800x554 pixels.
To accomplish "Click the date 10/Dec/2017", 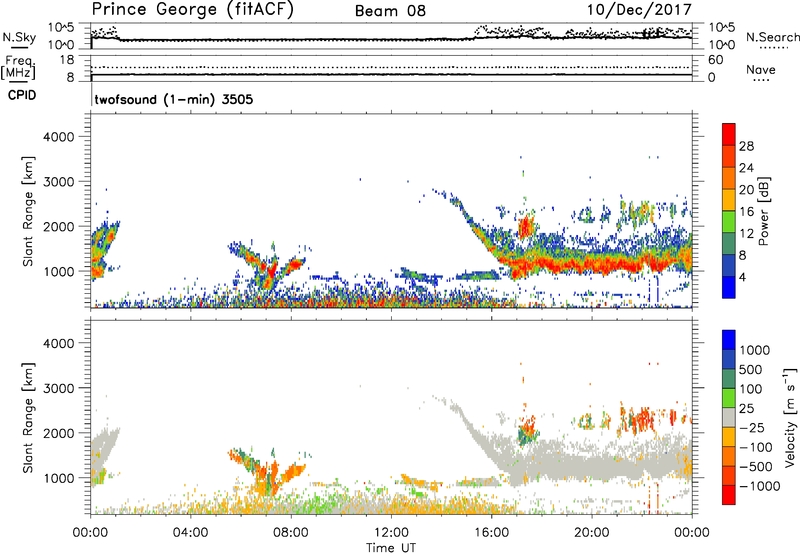I will (639, 10).
